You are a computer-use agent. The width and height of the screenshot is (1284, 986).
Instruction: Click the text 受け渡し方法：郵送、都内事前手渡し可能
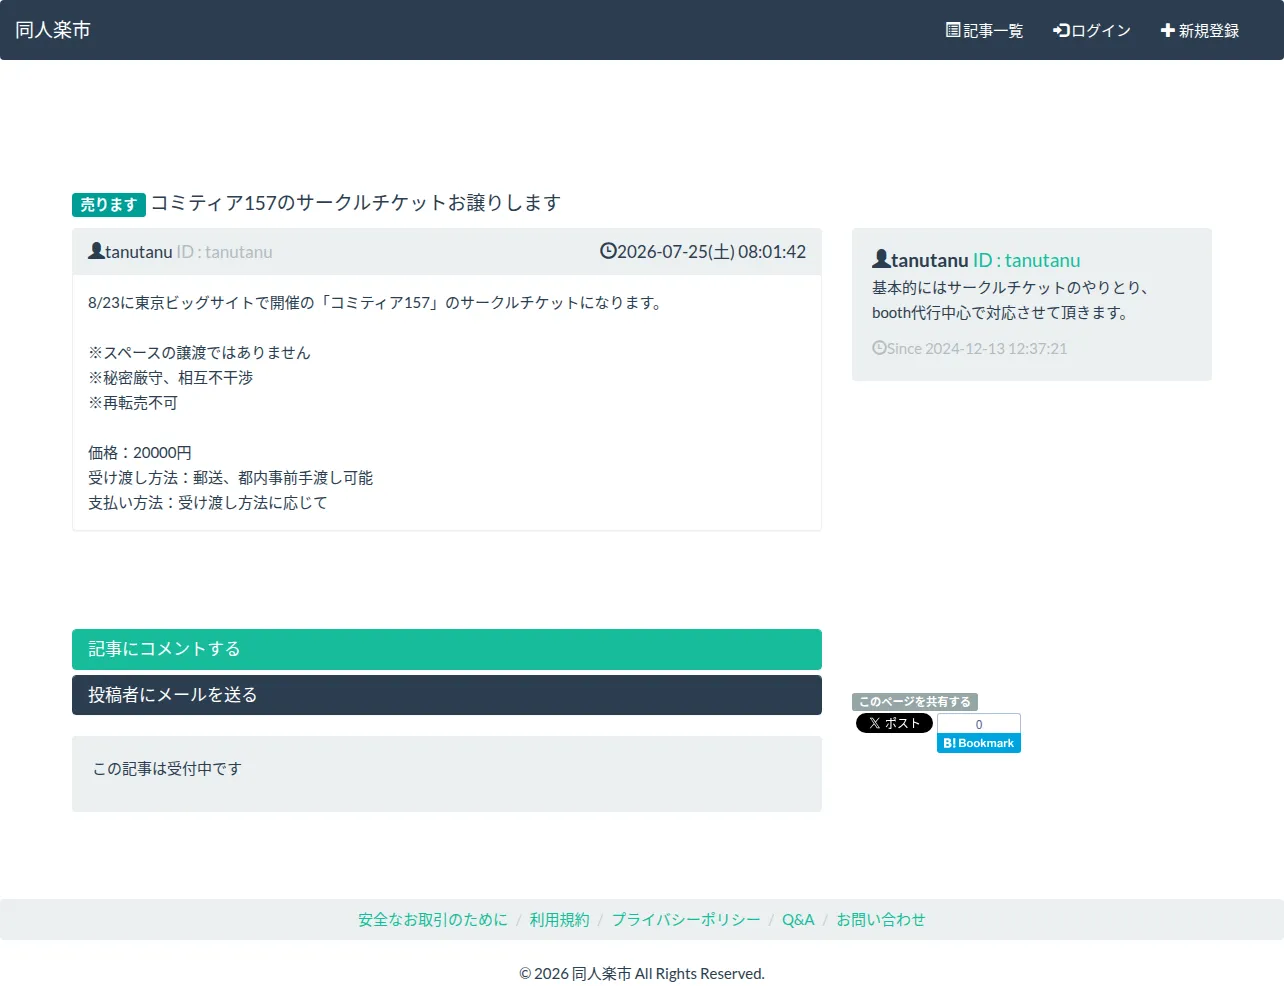(230, 478)
